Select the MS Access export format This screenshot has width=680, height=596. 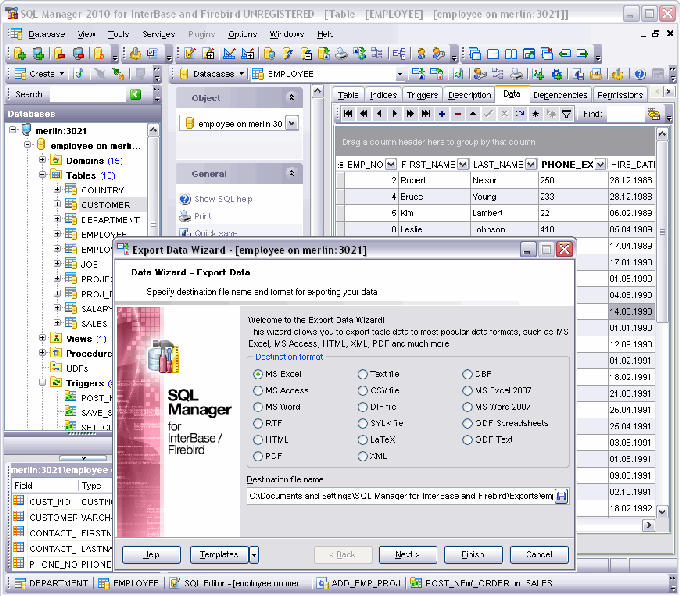tap(258, 391)
